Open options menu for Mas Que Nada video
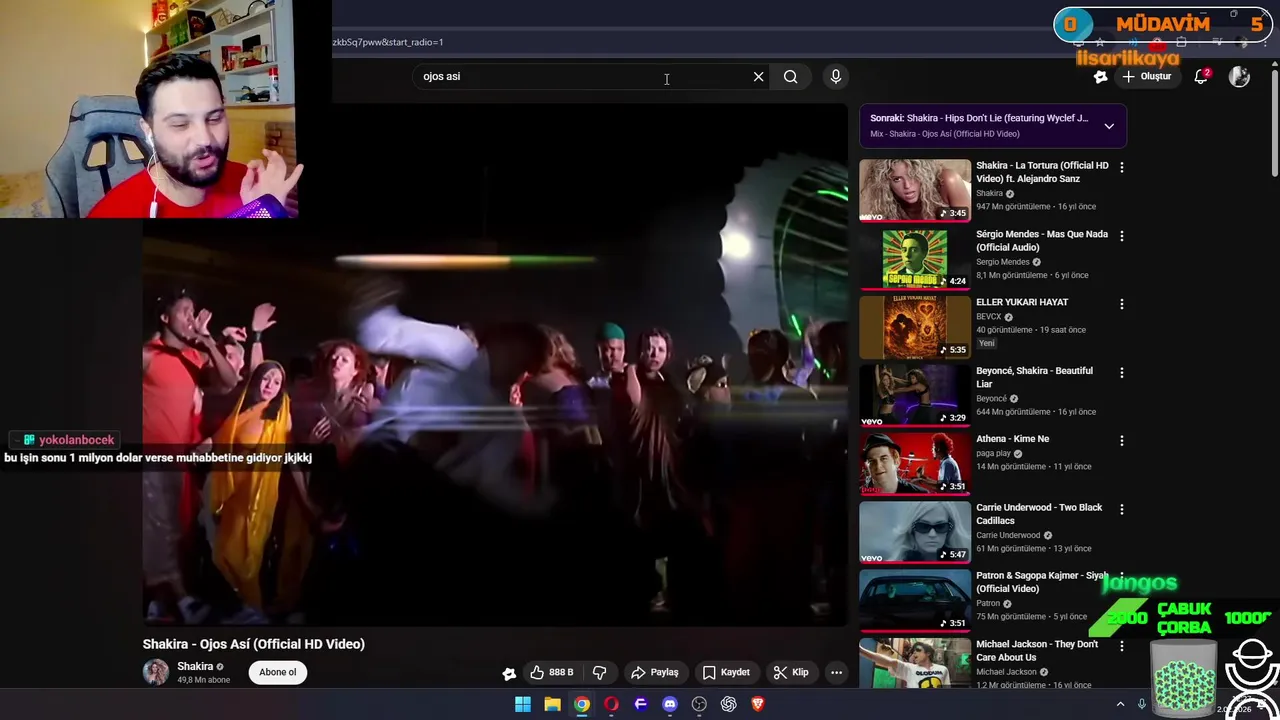 click(x=1121, y=236)
